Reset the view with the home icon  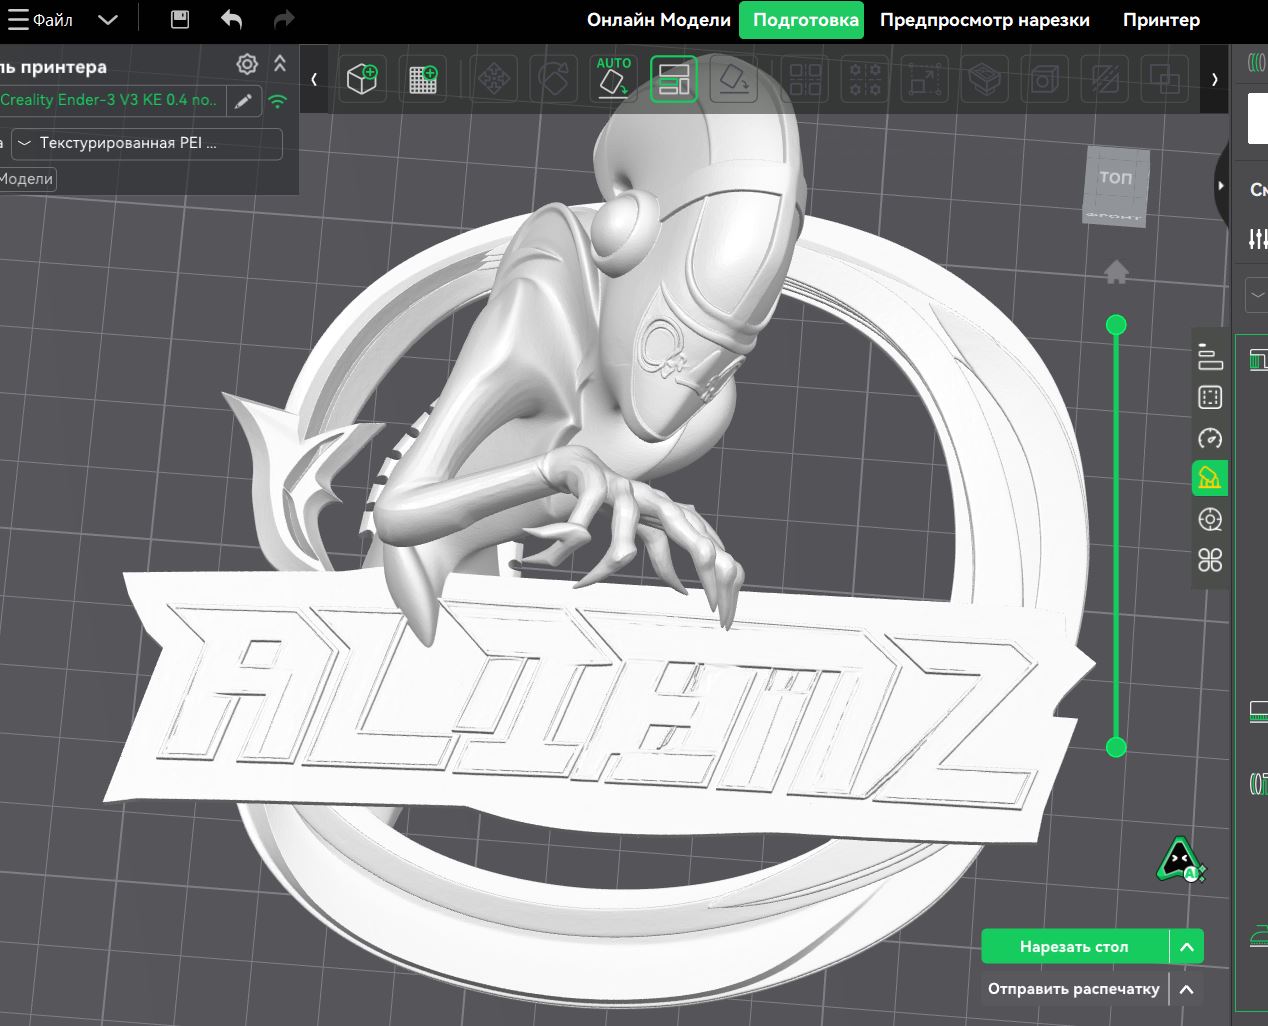pyautogui.click(x=1116, y=272)
